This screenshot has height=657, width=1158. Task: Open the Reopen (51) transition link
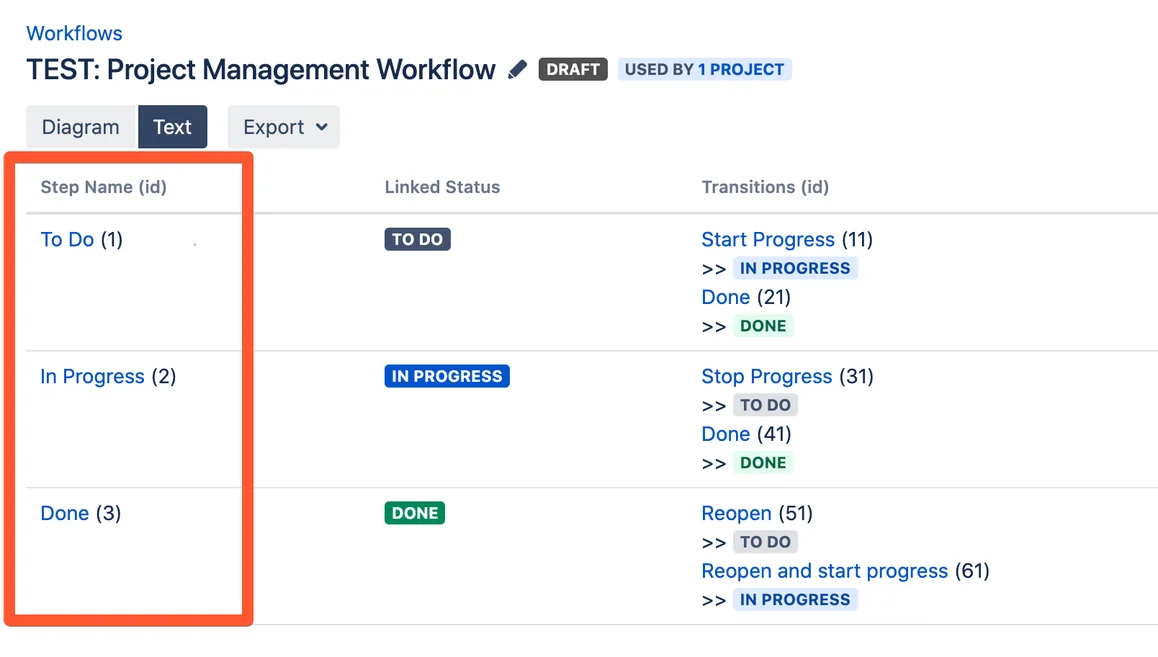(736, 513)
